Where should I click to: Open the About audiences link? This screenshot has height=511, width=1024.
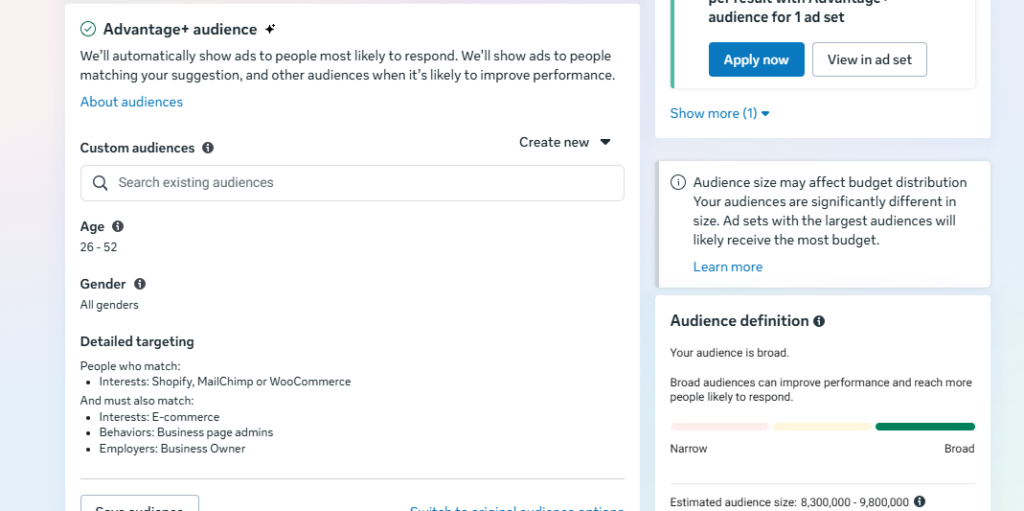pos(131,102)
